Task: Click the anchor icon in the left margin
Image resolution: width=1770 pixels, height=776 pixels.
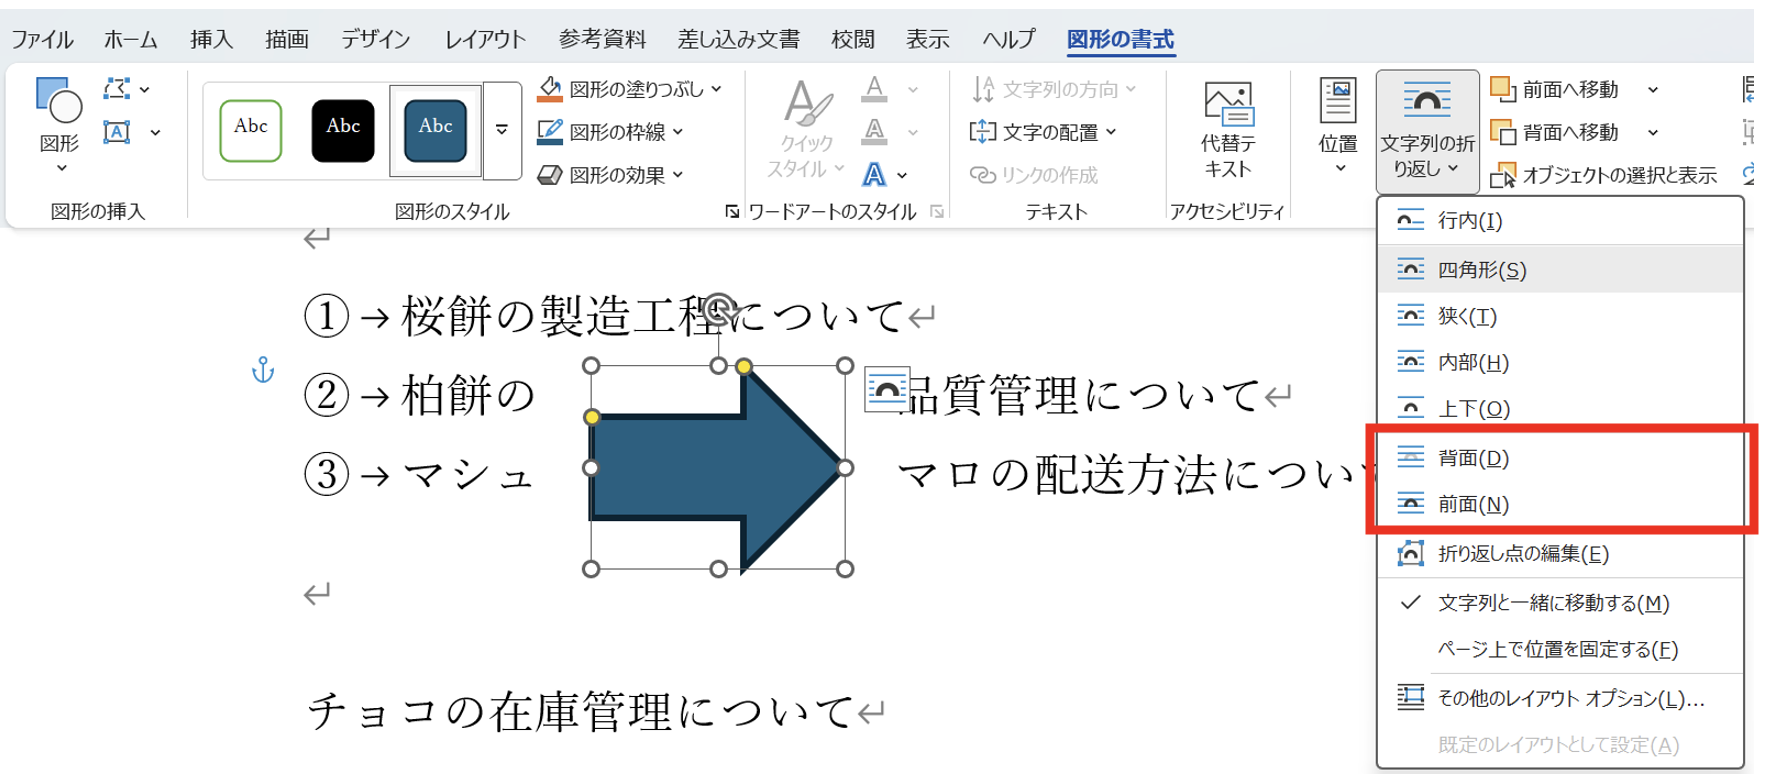Action: (262, 371)
